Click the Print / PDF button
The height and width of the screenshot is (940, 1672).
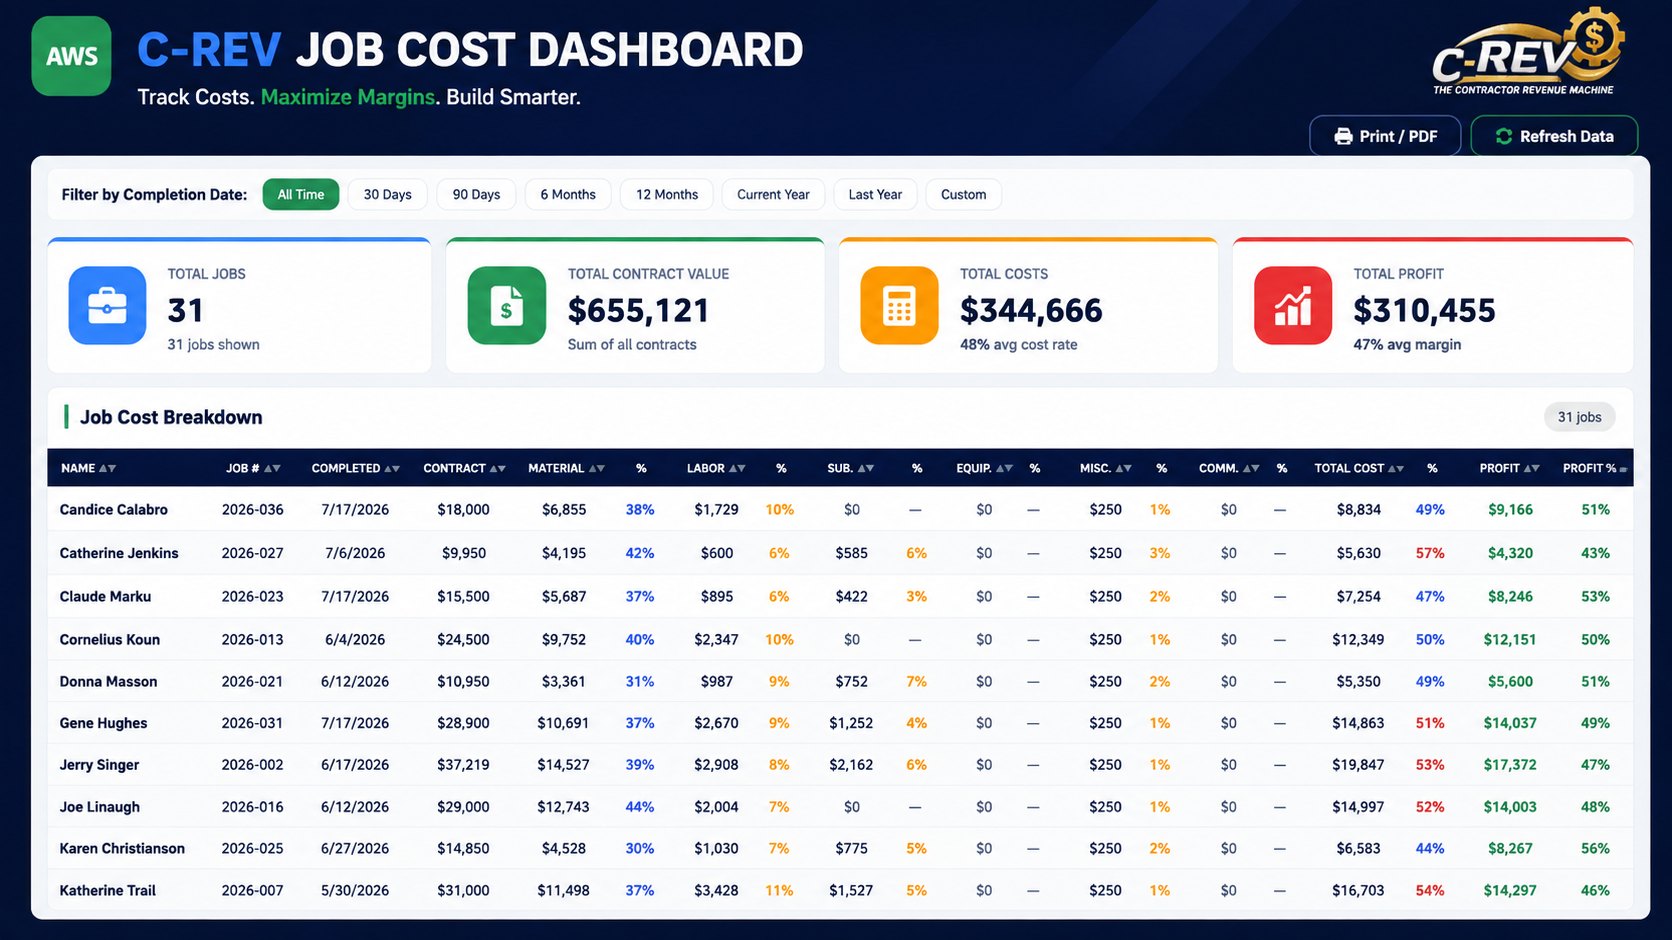pyautogui.click(x=1385, y=136)
